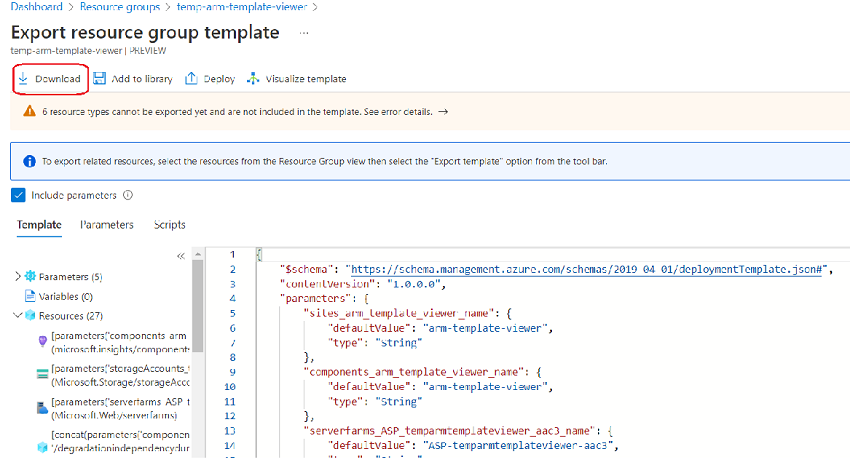Click the info icon beside Include parameters
Screen dimensions: 850x465
click(x=128, y=195)
